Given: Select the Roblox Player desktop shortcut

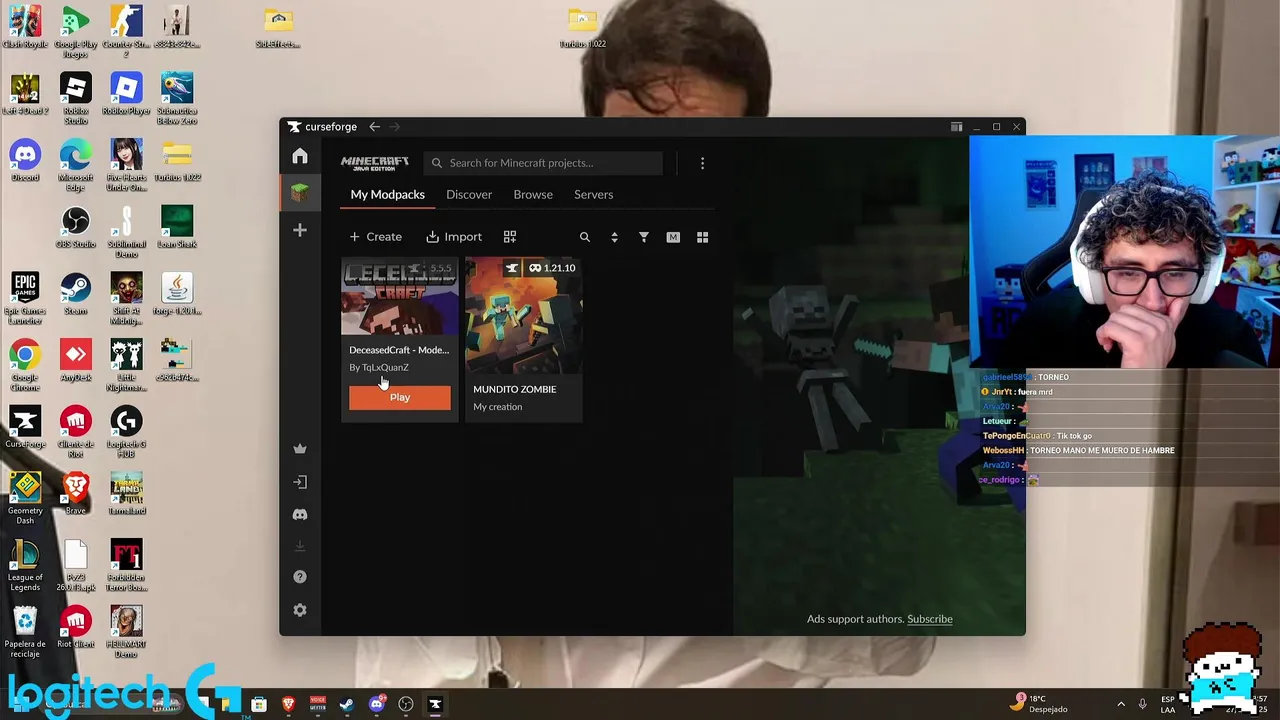Looking at the screenshot, I should click(x=126, y=94).
